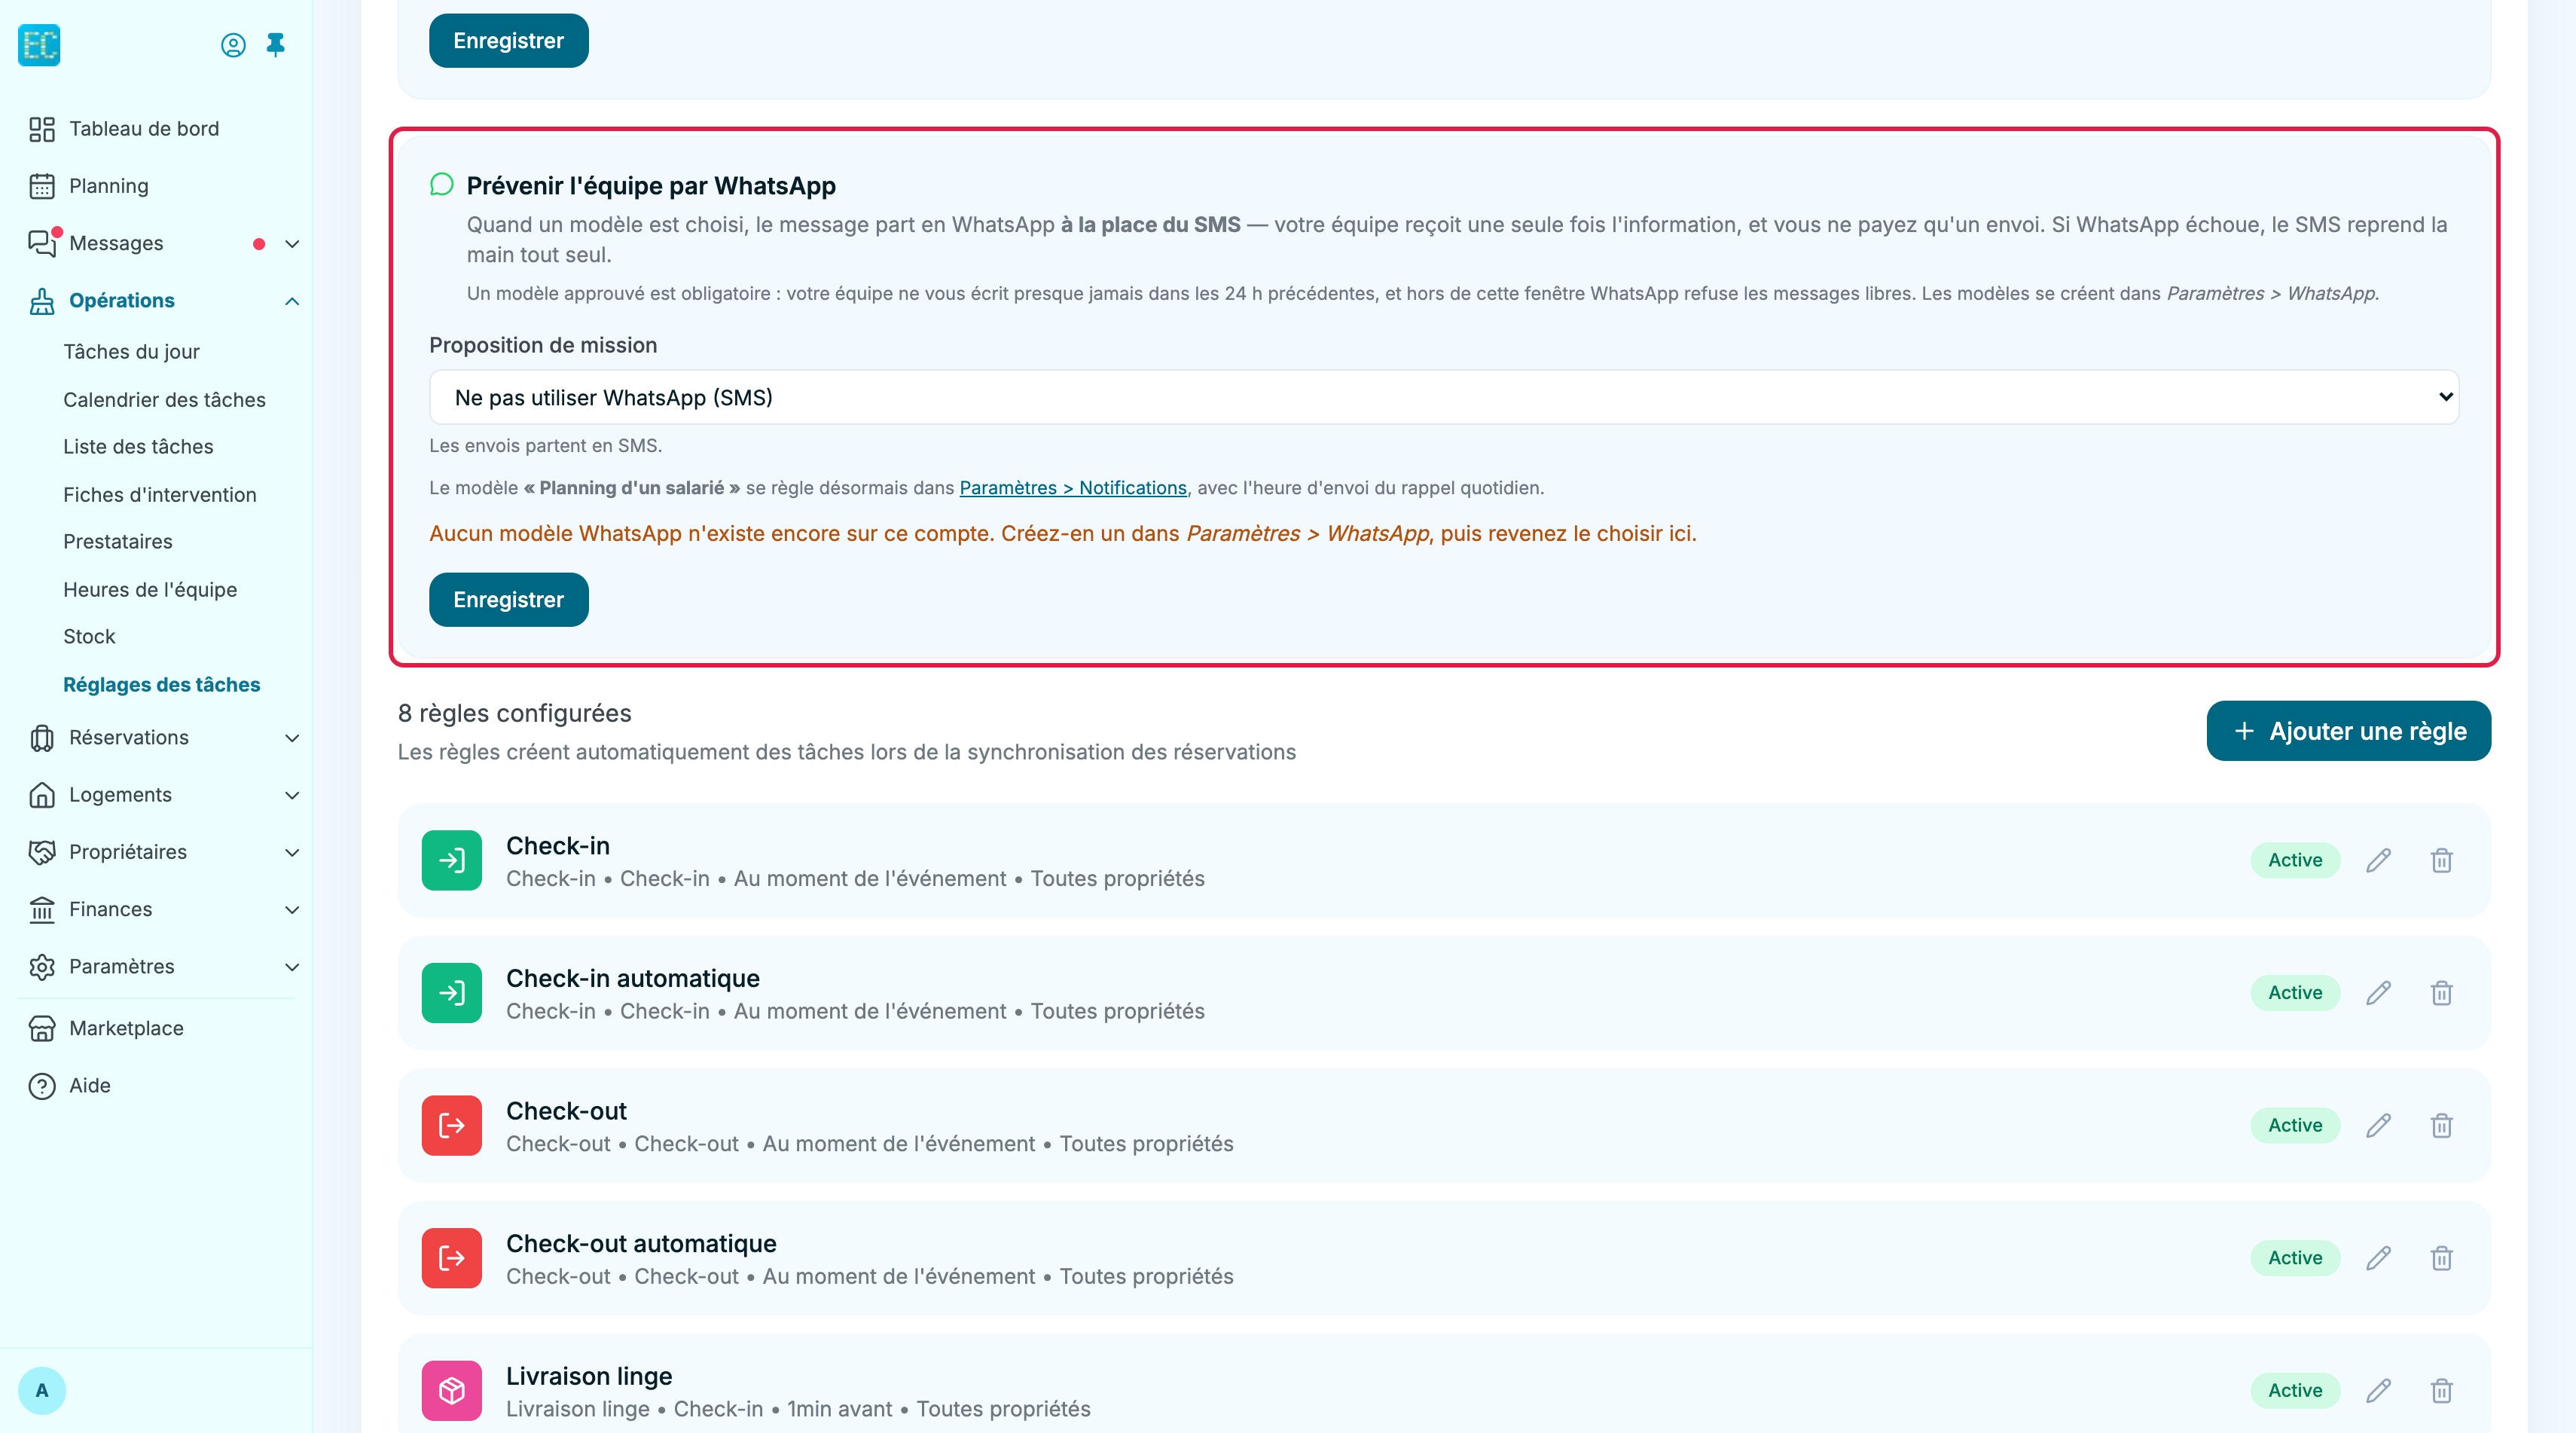Toggle the sidebar pin icon
Viewport: 2576px width, 1433px height.
point(276,45)
